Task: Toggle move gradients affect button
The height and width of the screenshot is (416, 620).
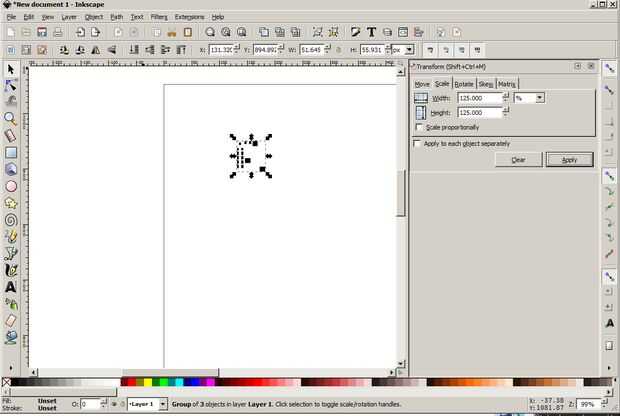Action: (x=461, y=50)
